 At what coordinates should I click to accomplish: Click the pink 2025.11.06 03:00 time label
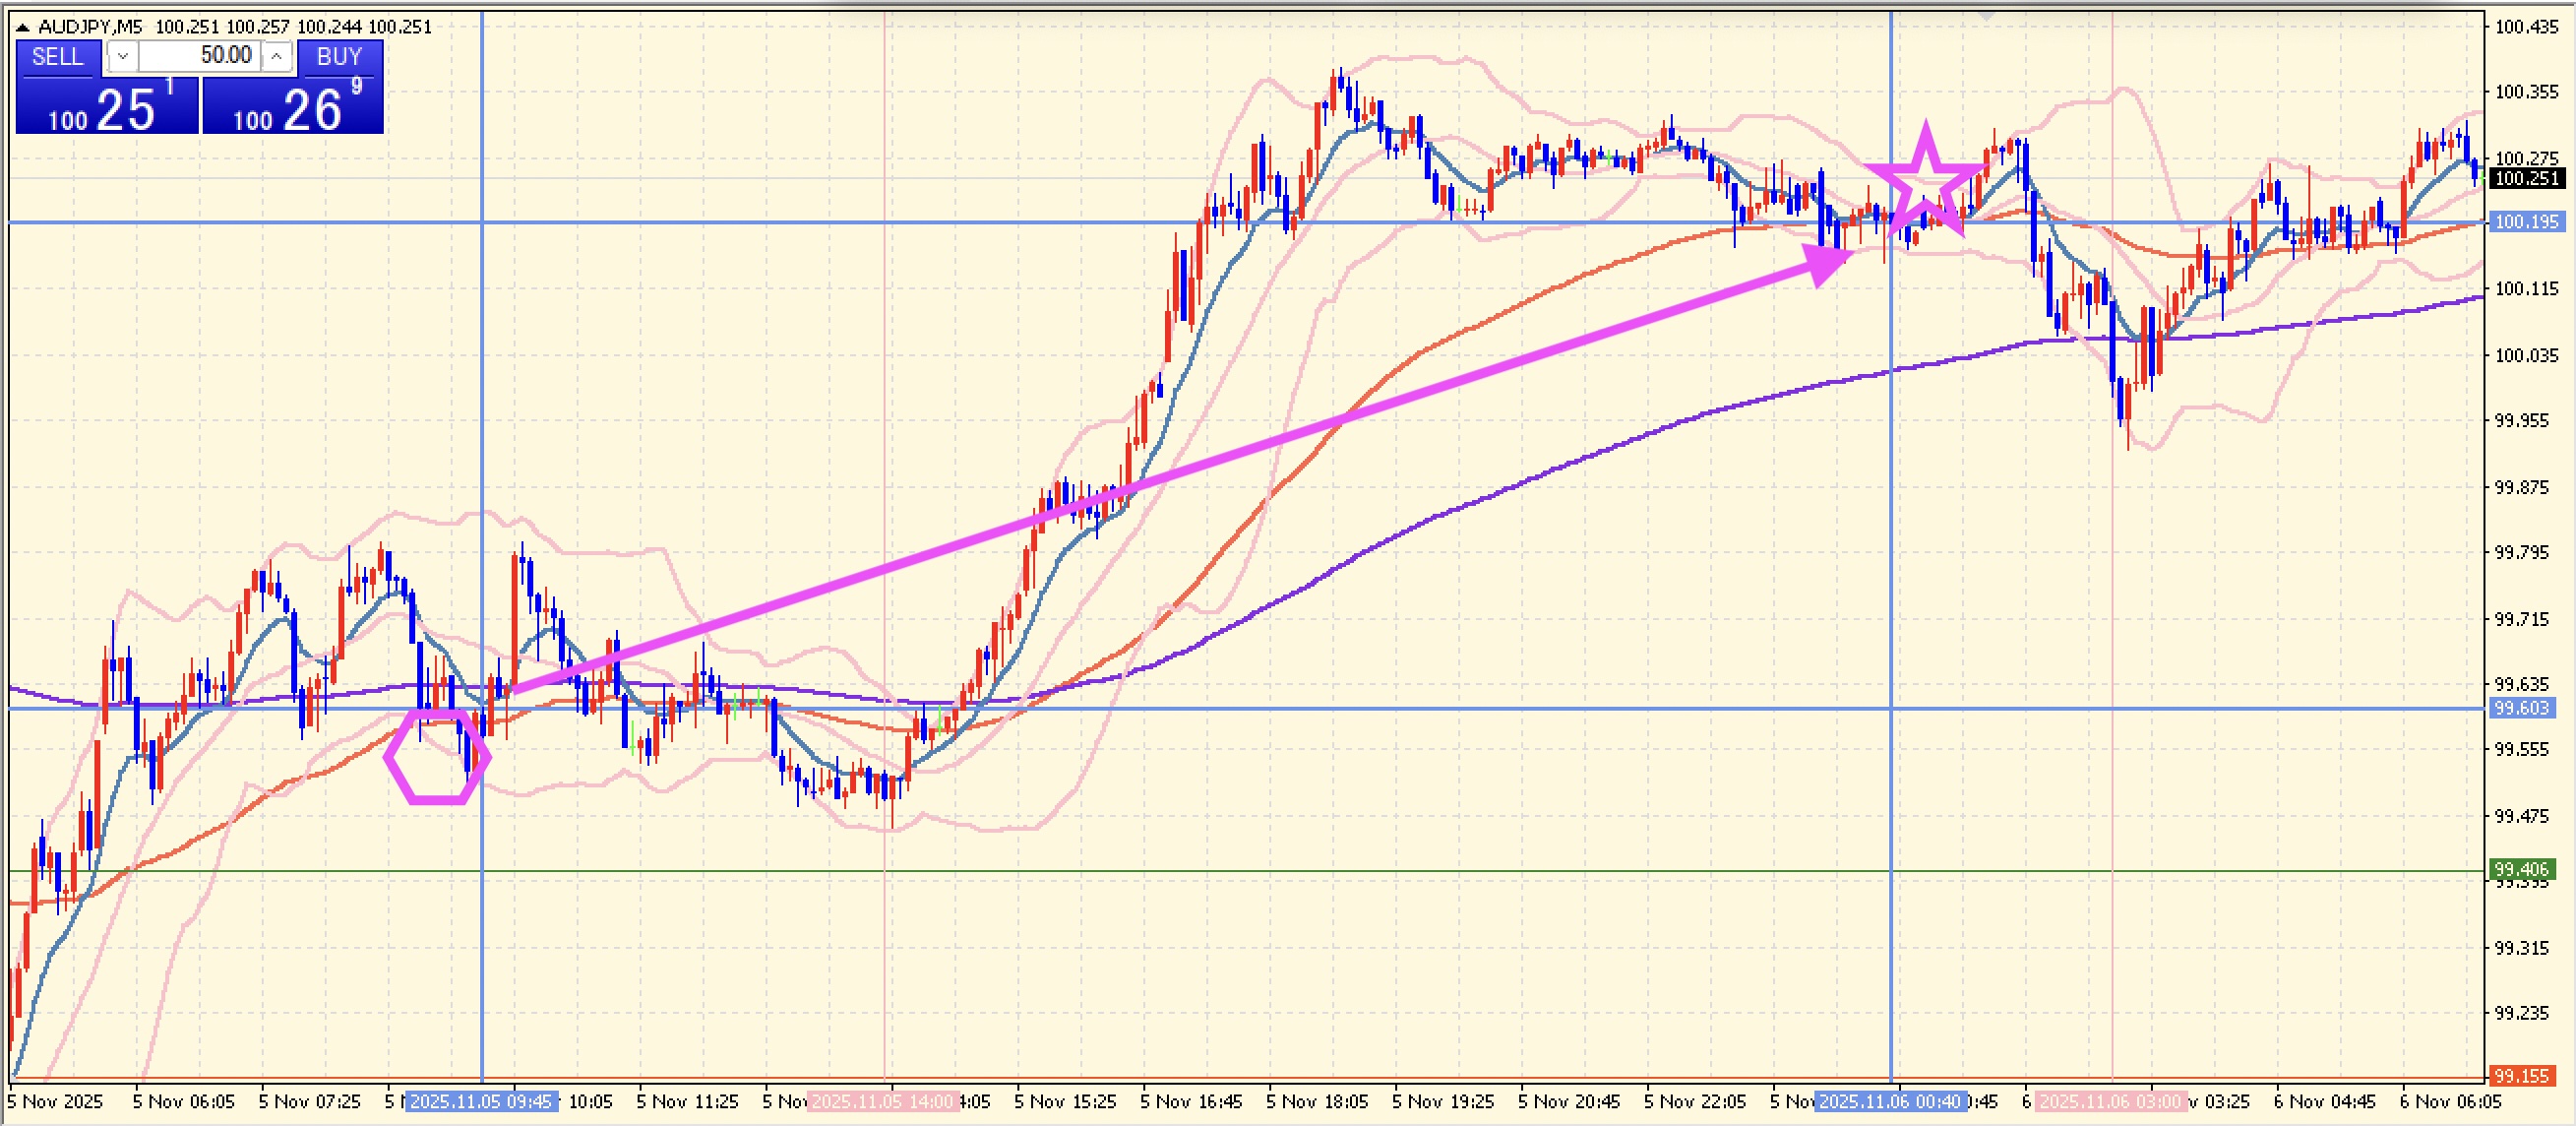(2110, 1102)
